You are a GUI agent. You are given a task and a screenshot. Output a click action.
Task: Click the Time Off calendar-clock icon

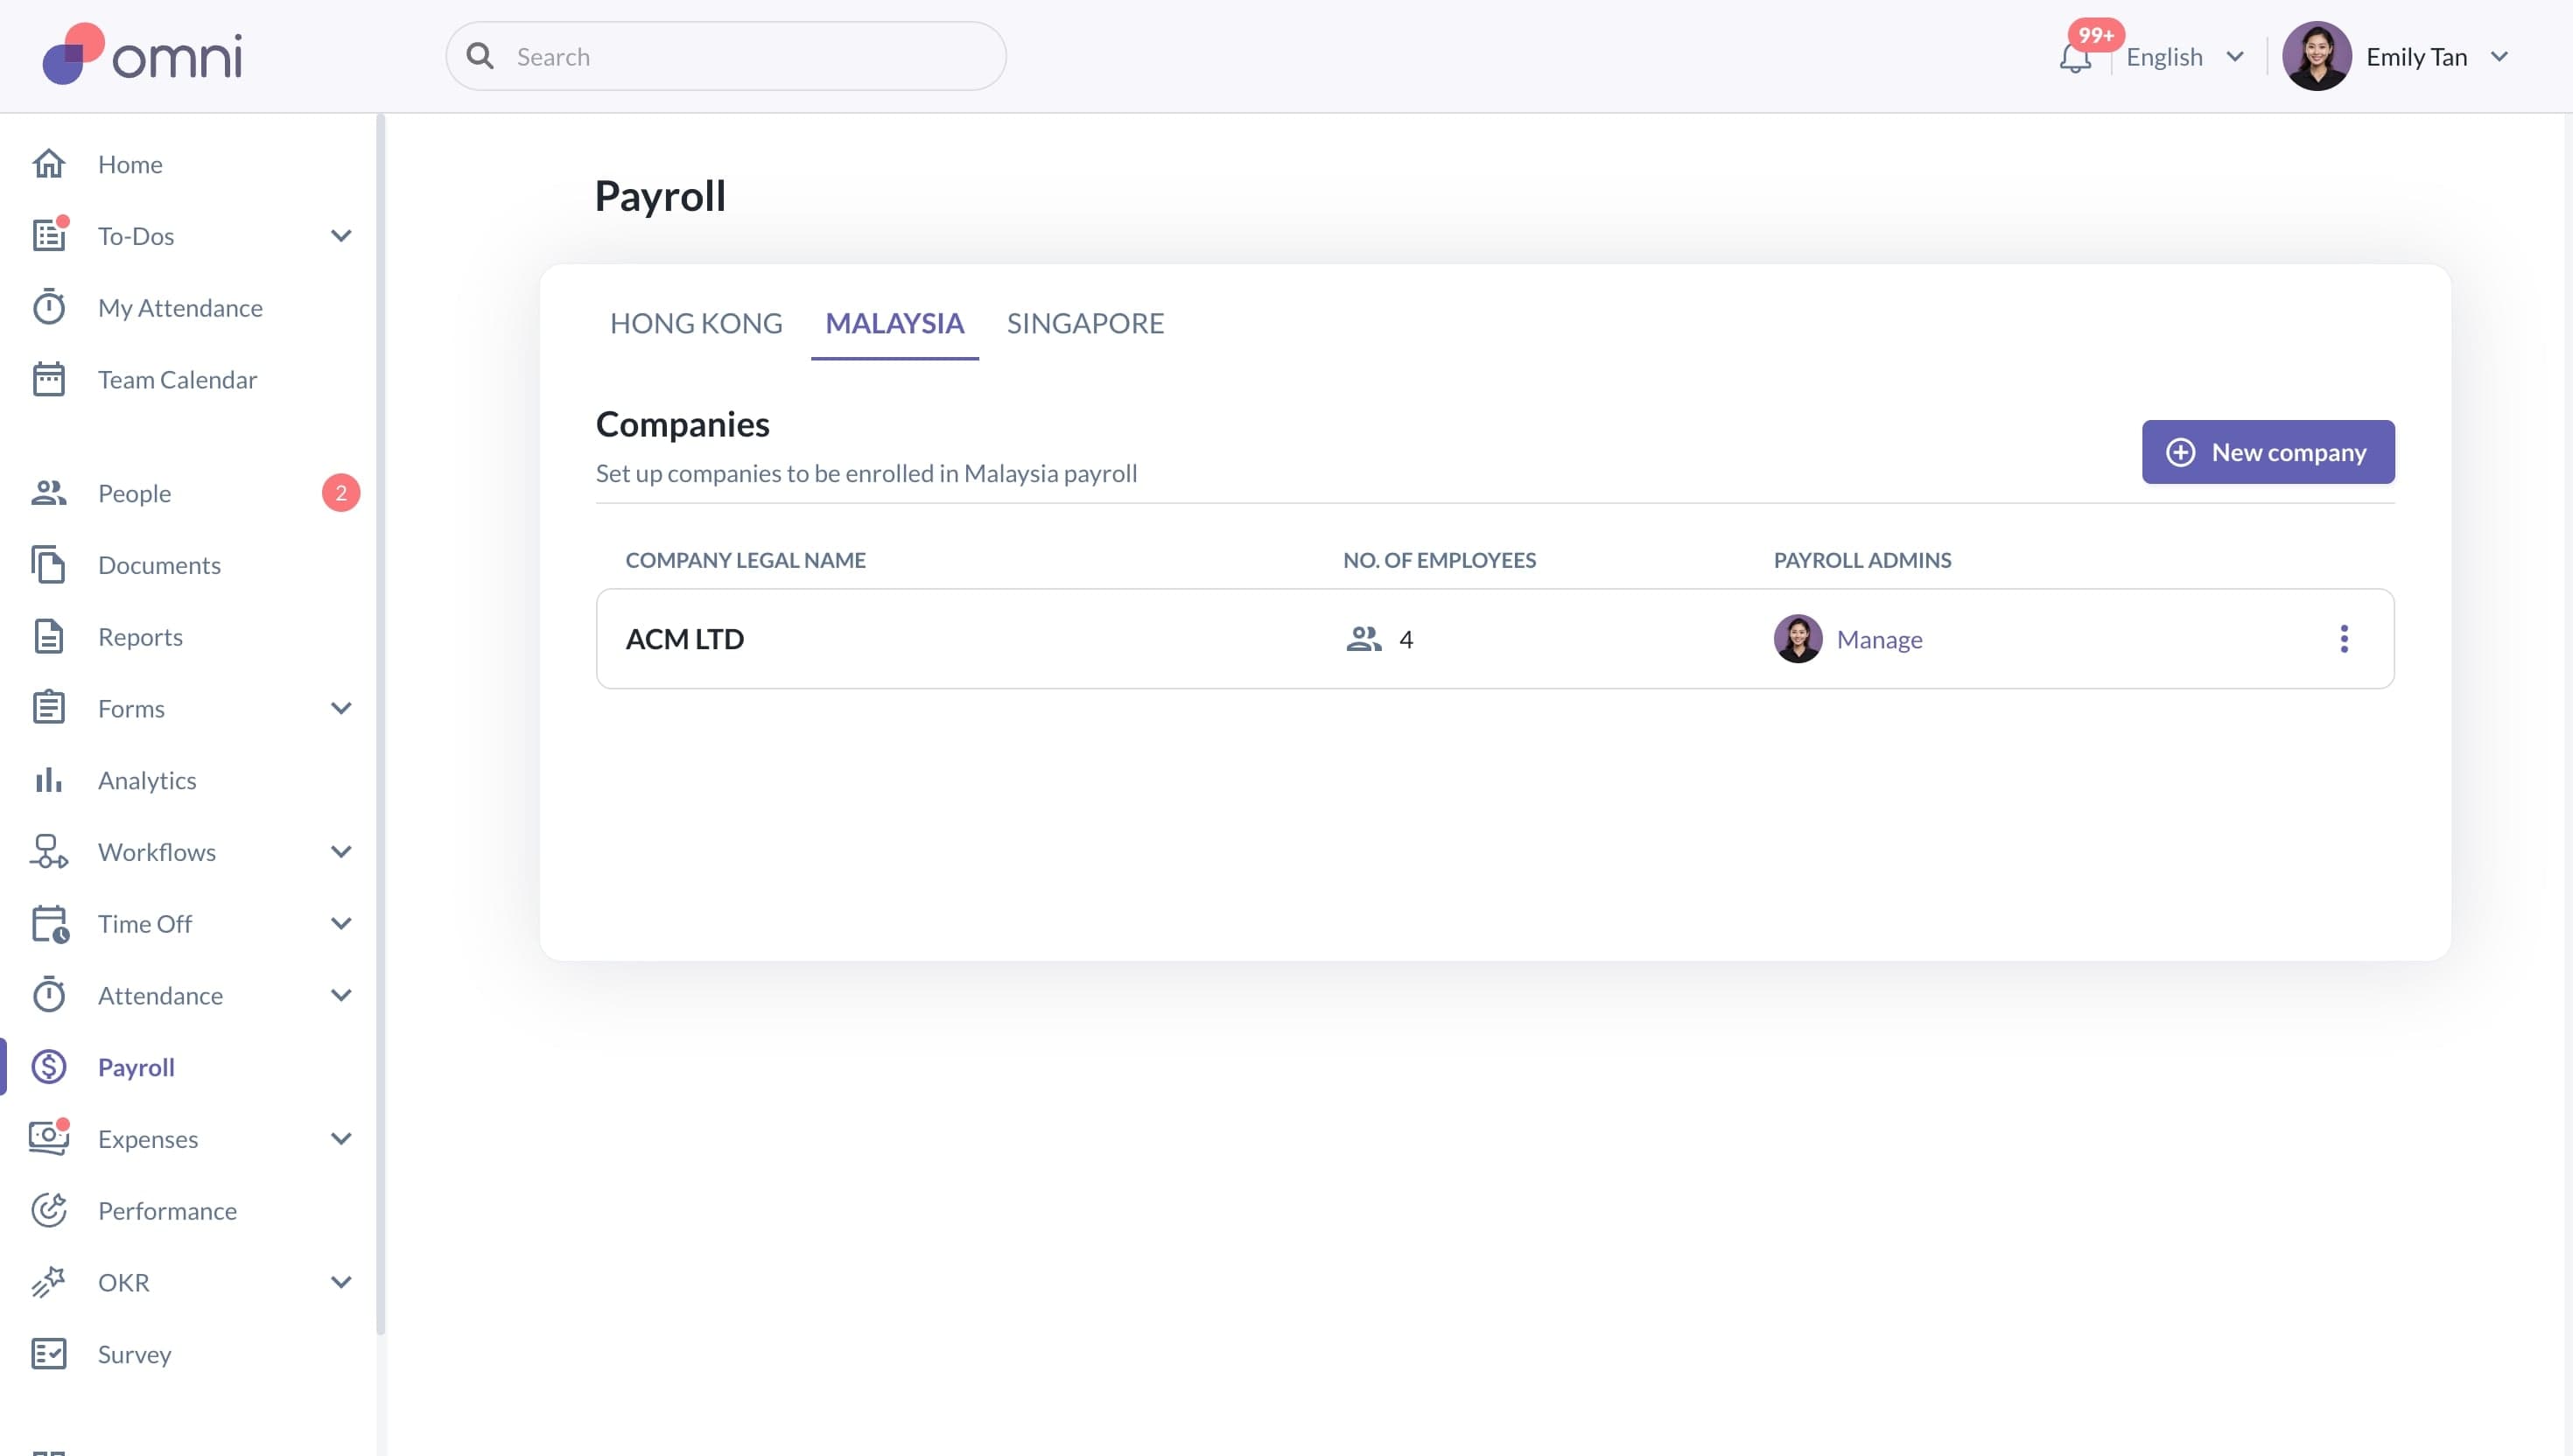pos(50,923)
